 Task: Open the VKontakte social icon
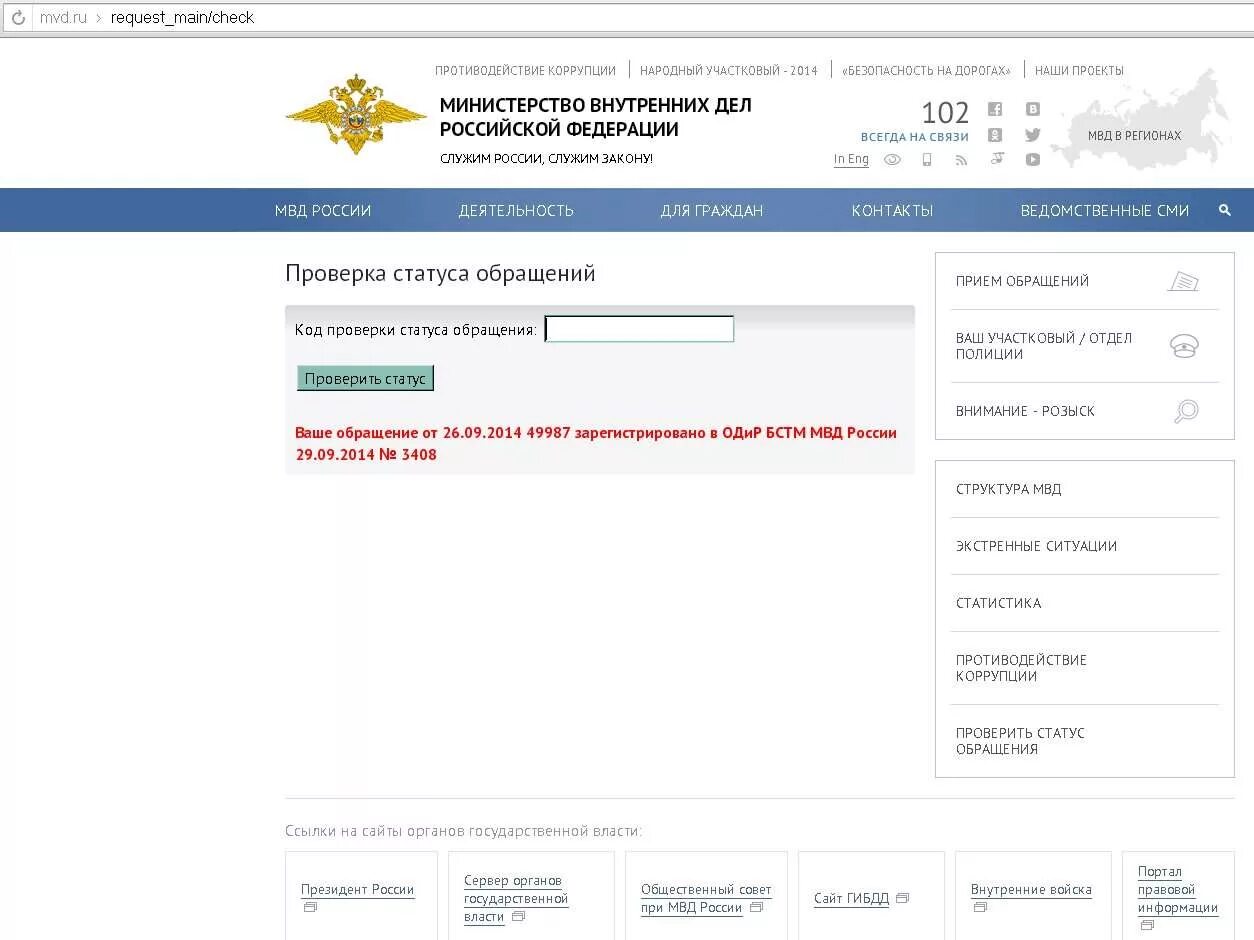coord(1032,109)
